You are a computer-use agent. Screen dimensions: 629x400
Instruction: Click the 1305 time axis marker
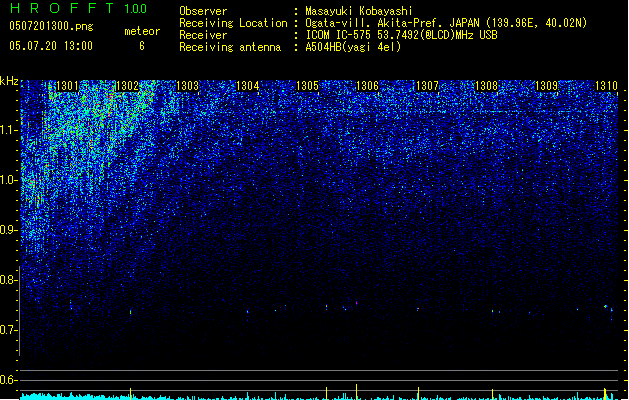pyautogui.click(x=307, y=86)
